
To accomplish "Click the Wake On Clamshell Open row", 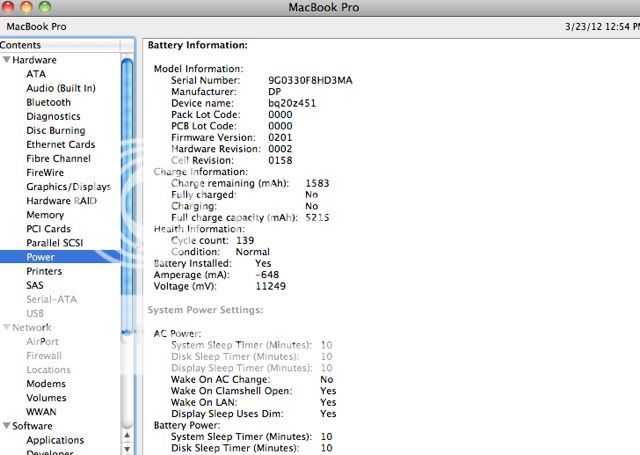I will pyautogui.click(x=253, y=391).
